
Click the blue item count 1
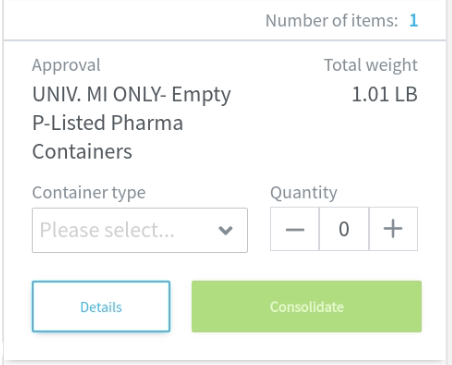pos(413,21)
